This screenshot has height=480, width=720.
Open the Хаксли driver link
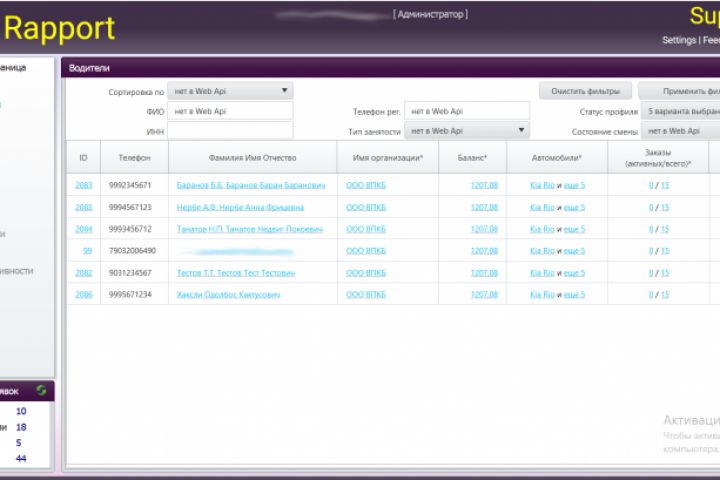click(228, 294)
